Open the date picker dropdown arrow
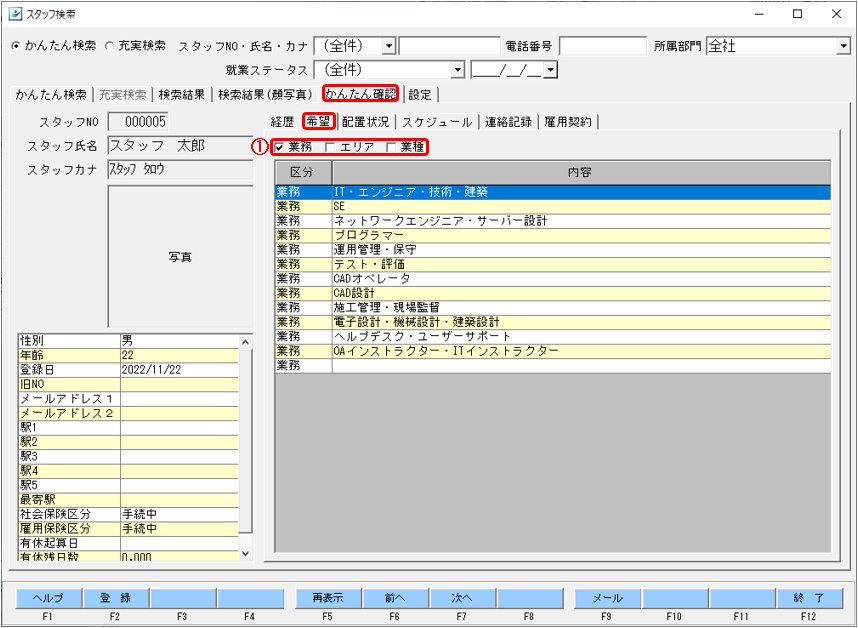 (550, 70)
